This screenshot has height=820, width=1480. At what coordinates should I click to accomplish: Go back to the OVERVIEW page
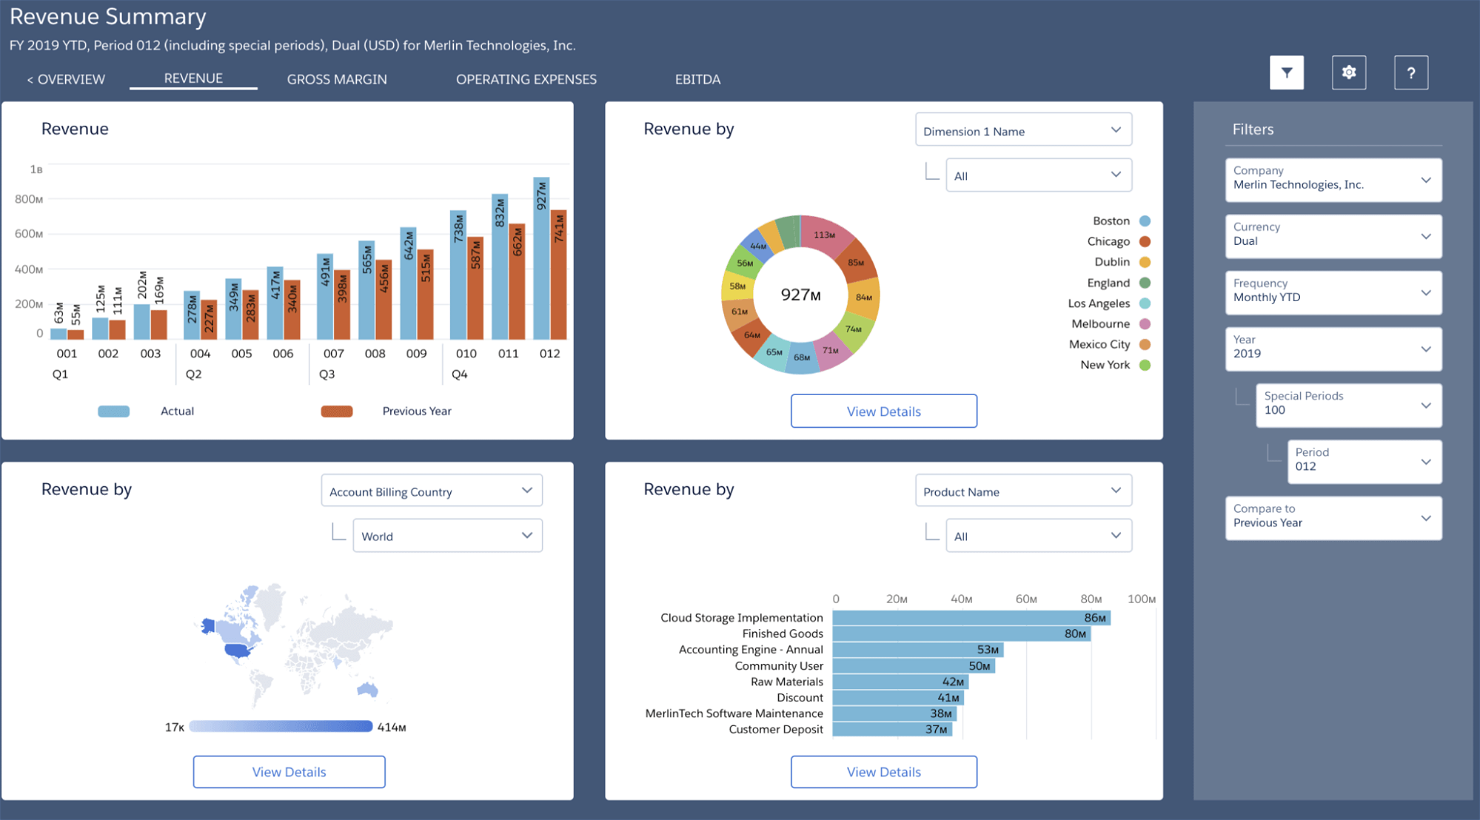(x=65, y=79)
